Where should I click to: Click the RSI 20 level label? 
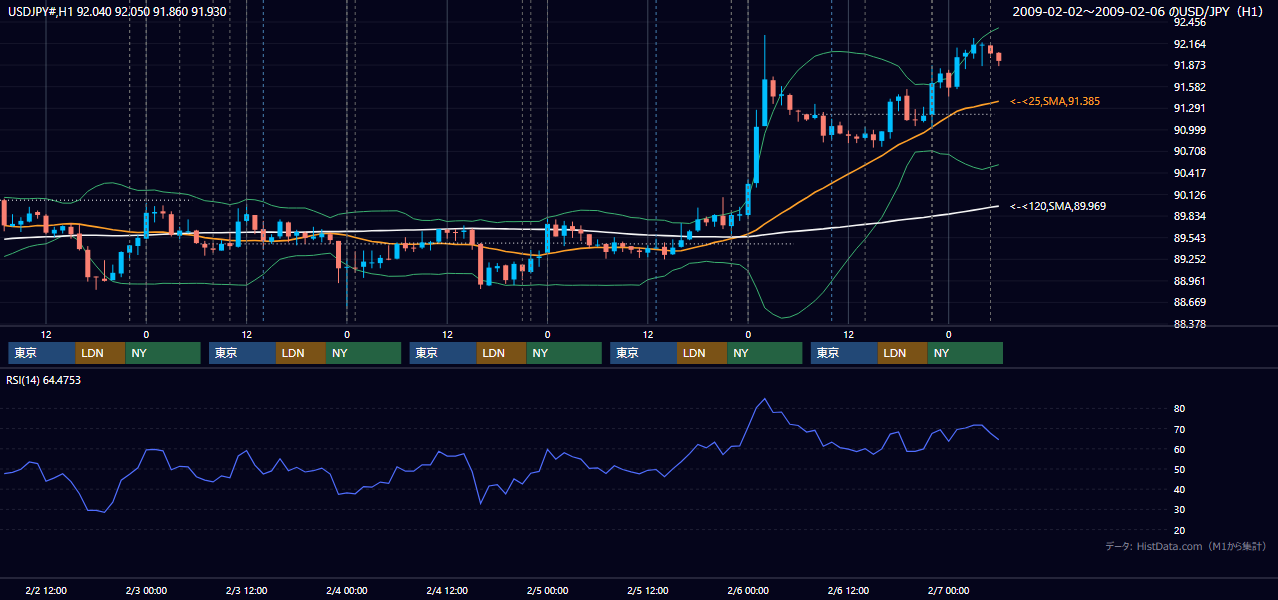click(x=1180, y=530)
